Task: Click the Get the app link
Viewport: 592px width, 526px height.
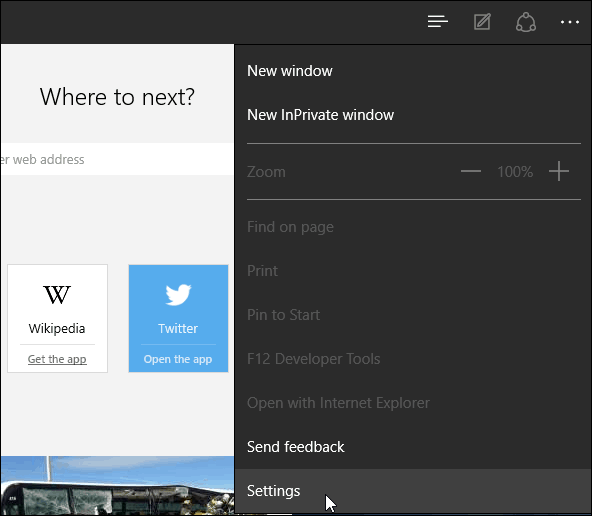Action: tap(57, 359)
